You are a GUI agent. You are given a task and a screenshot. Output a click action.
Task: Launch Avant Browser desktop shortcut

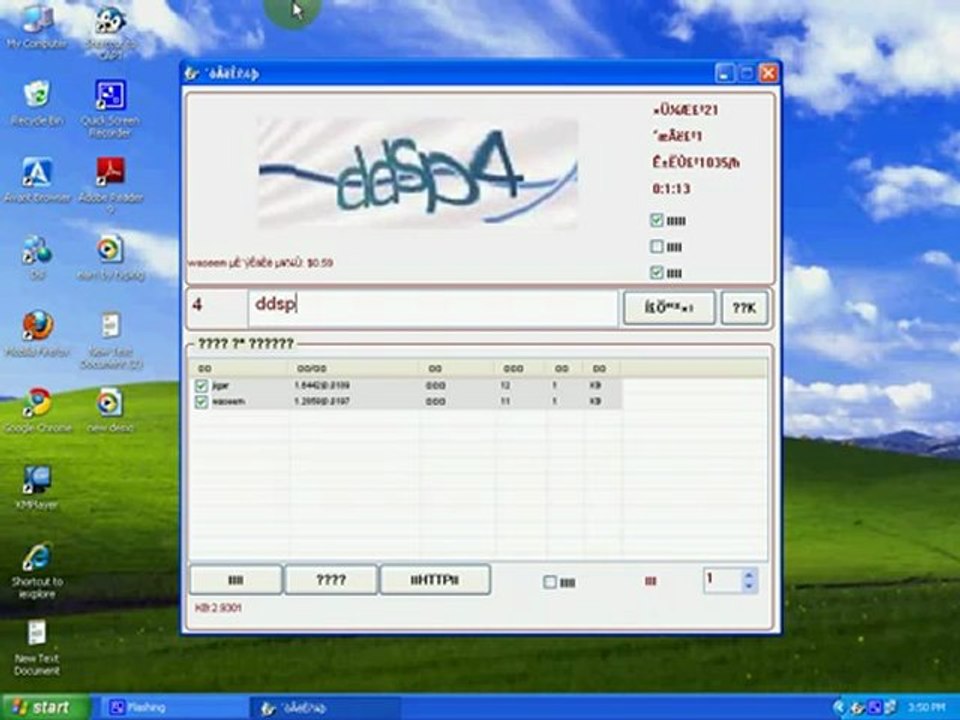pyautogui.click(x=37, y=173)
